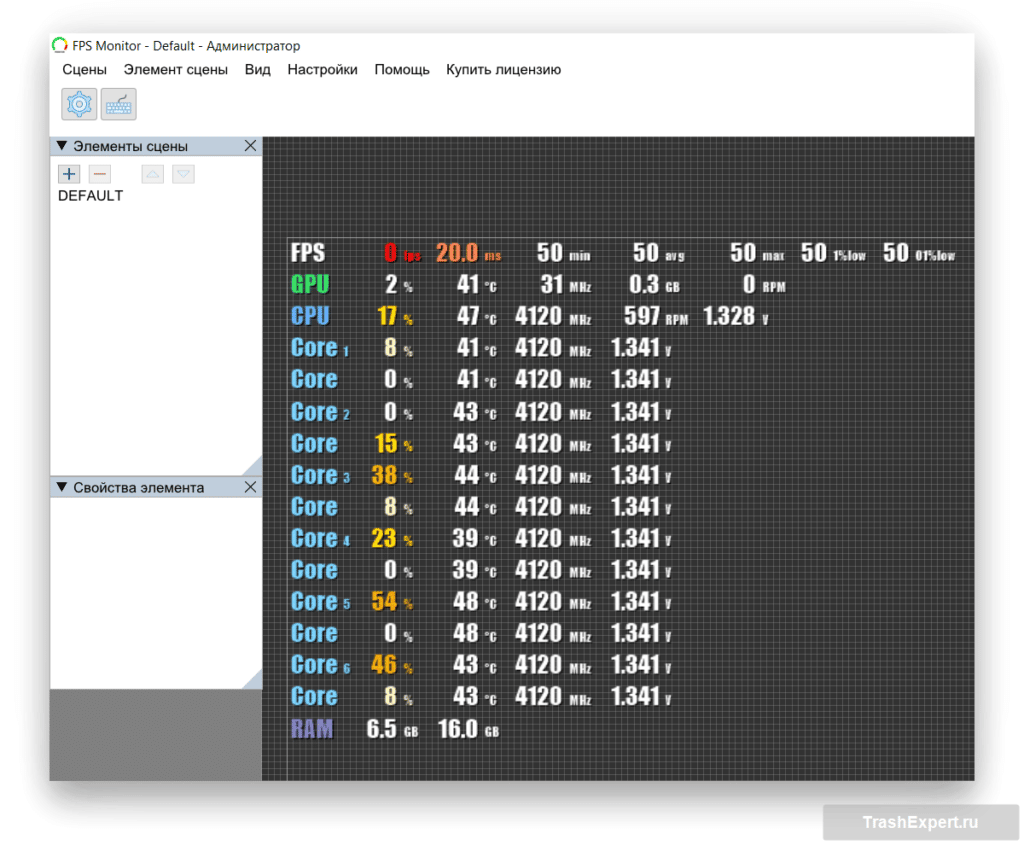The height and width of the screenshot is (845, 1024).
Task: Click the purple RAM label in the overlay
Action: [311, 729]
